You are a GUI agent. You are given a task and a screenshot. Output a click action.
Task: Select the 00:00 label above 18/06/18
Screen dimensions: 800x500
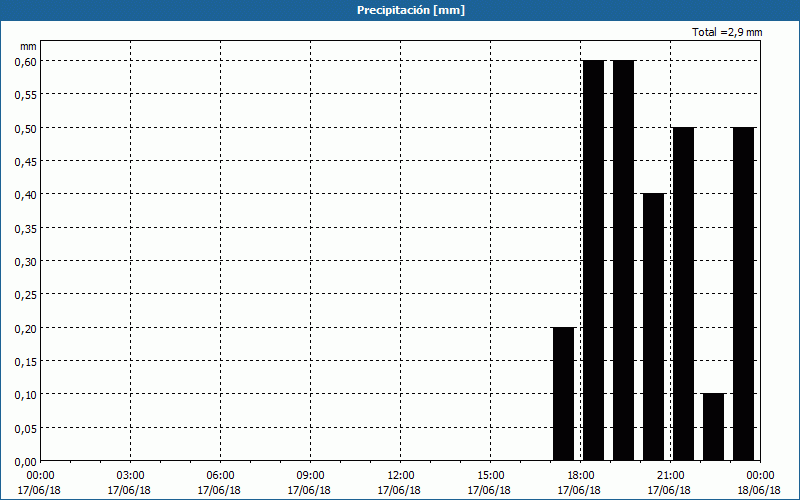coord(760,476)
